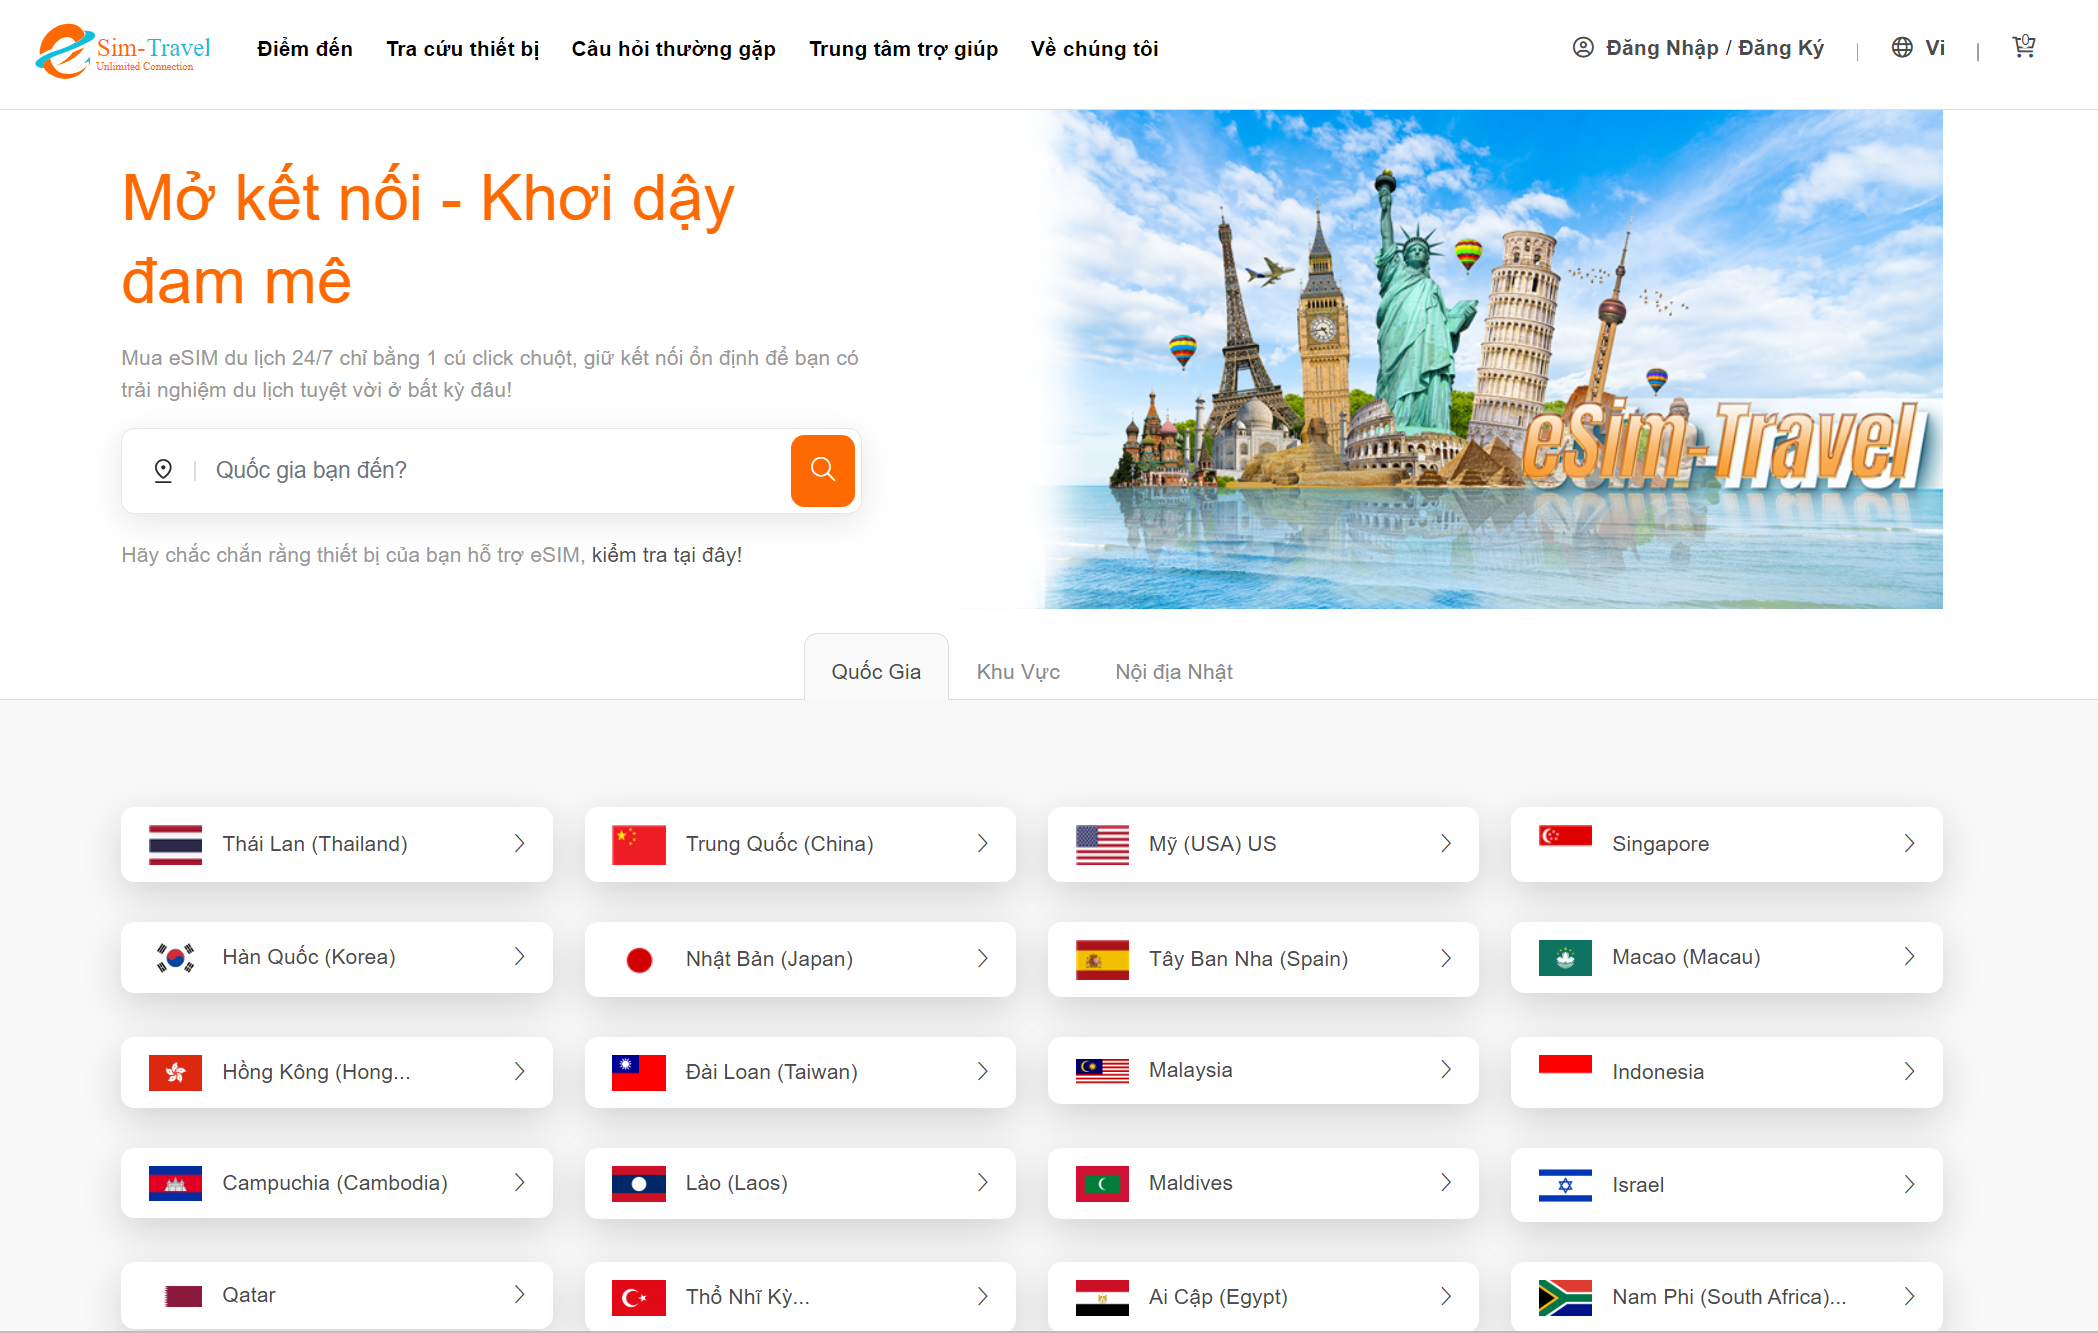The height and width of the screenshot is (1333, 2098).
Task: Click the Thailand flag icon
Action: pos(175,844)
